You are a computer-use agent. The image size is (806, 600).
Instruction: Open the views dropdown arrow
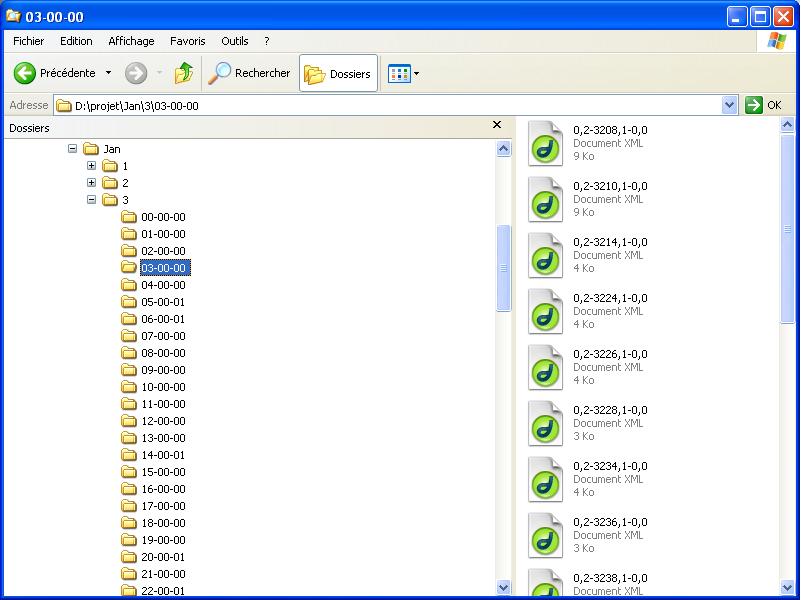(x=416, y=74)
